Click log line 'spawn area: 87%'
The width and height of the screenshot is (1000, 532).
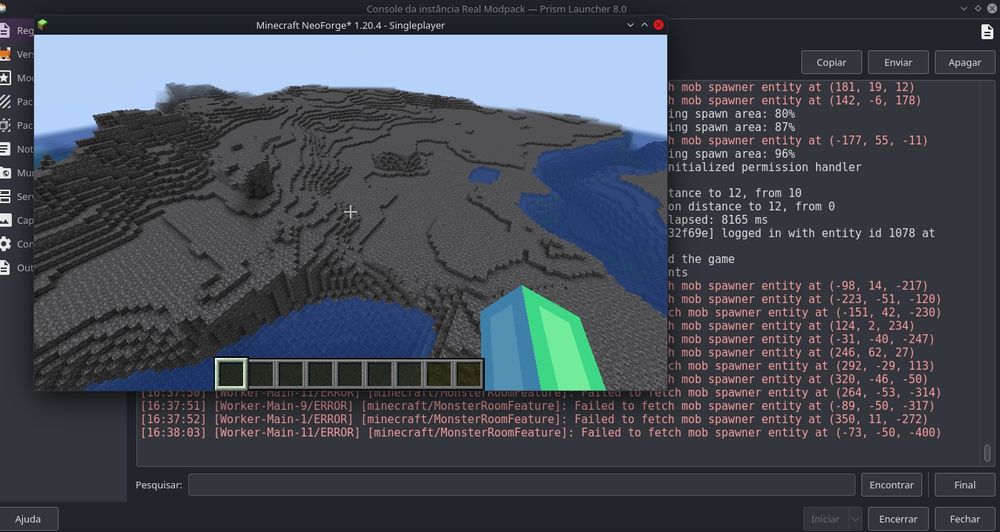(731, 127)
